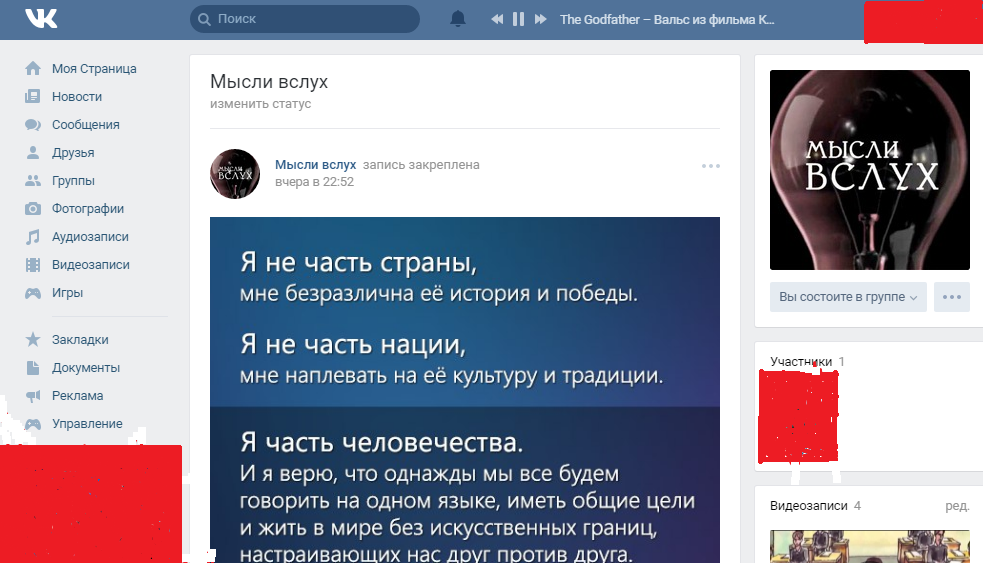Viewport: 983px width, 563px height.
Task: Click the VK logo in header
Action: click(41, 19)
